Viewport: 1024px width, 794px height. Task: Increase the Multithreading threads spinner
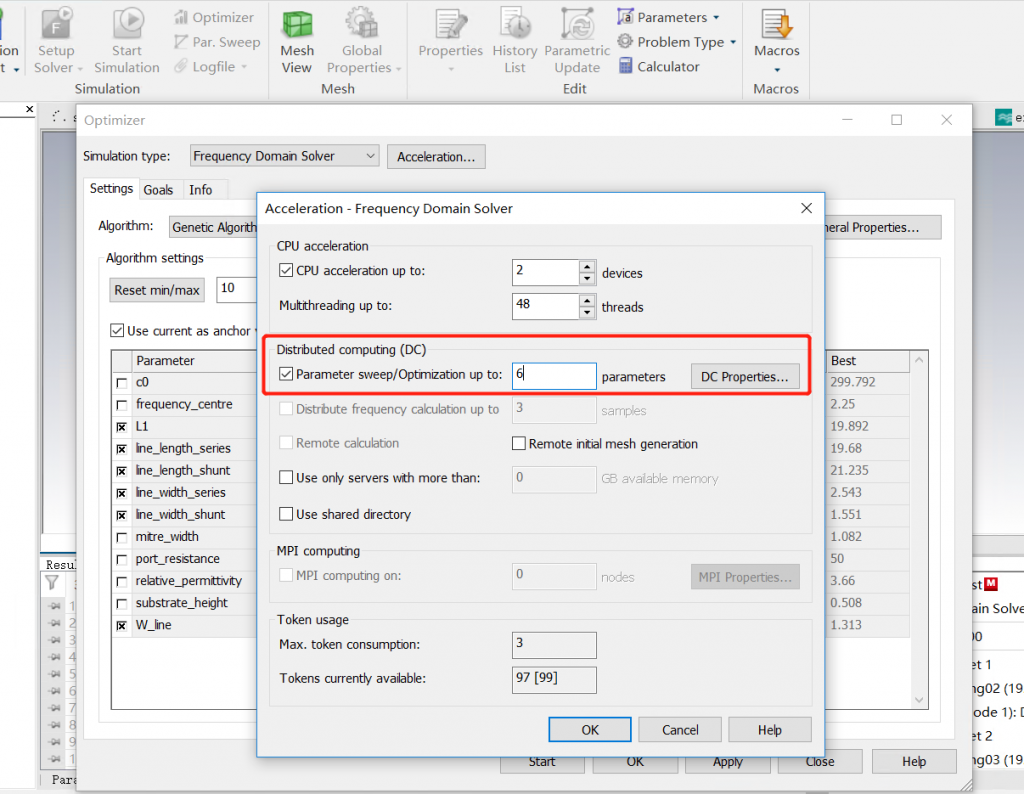tap(587, 300)
